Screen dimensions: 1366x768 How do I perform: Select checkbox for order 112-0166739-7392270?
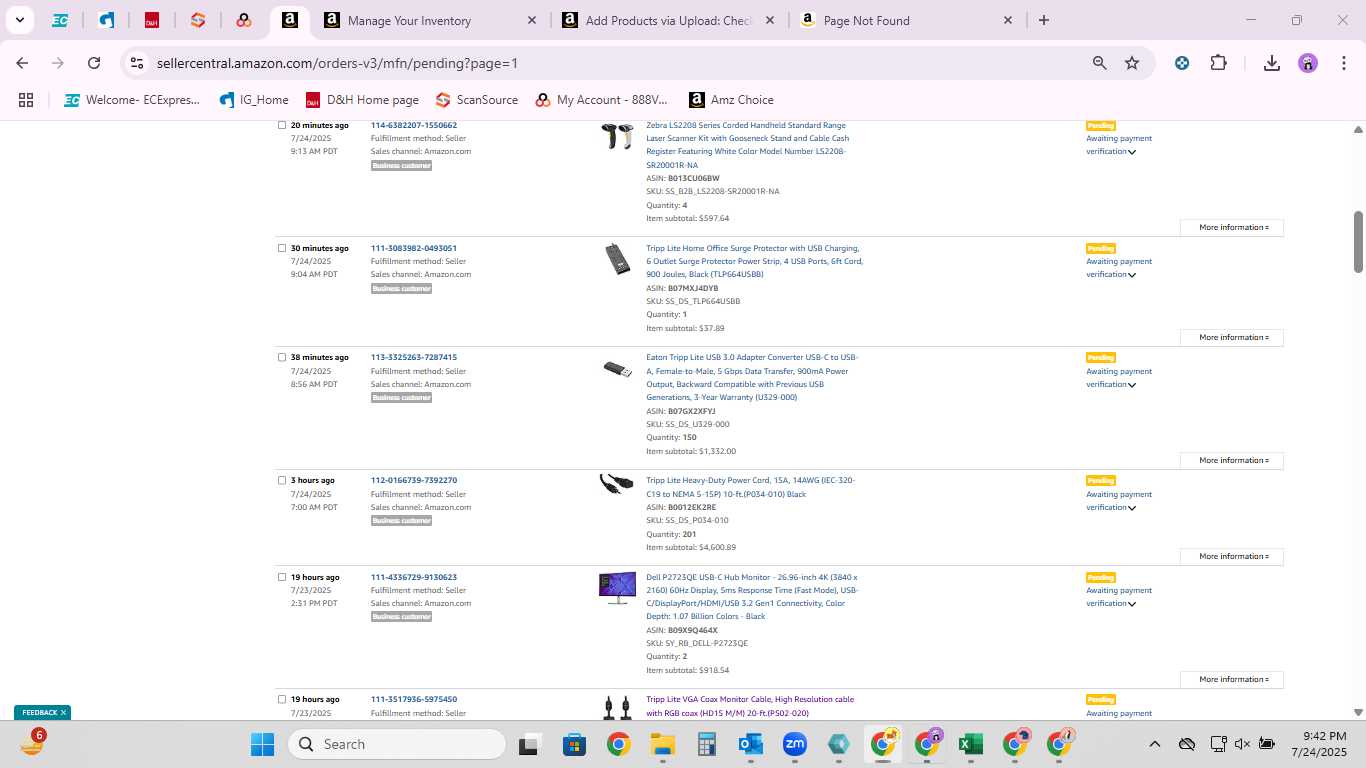[x=282, y=480]
